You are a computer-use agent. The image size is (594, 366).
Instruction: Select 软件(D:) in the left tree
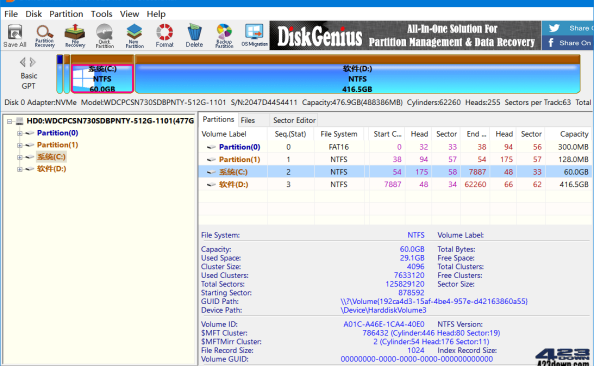tap(52, 169)
